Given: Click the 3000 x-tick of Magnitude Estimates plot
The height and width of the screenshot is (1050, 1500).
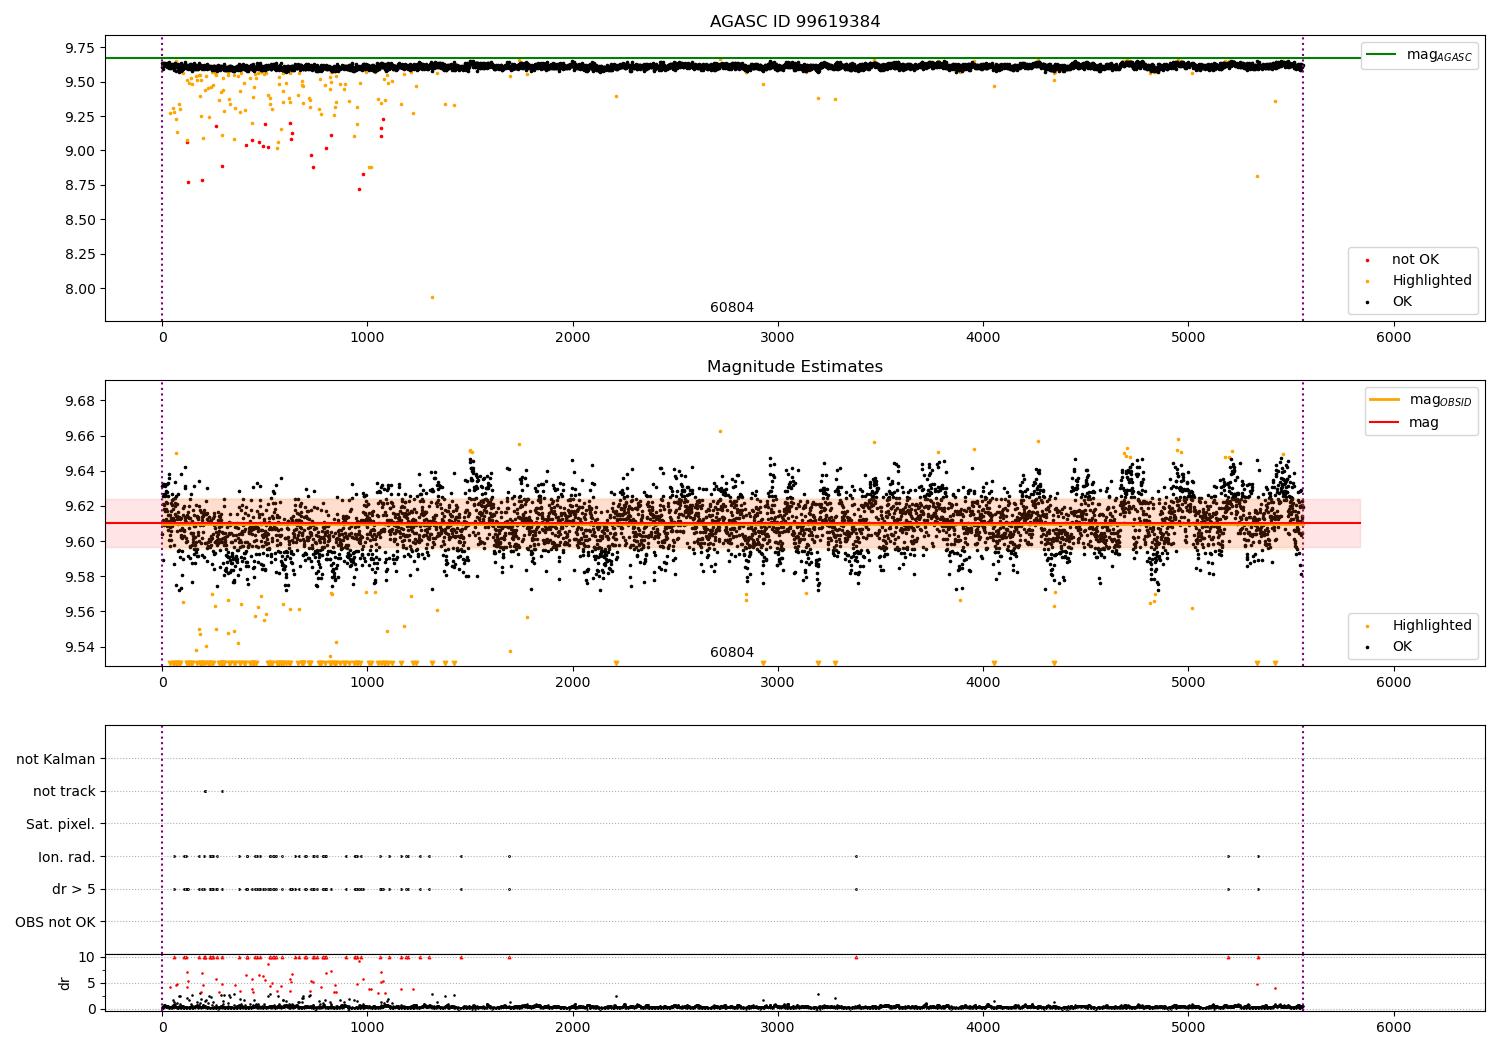Looking at the screenshot, I should (x=777, y=683).
